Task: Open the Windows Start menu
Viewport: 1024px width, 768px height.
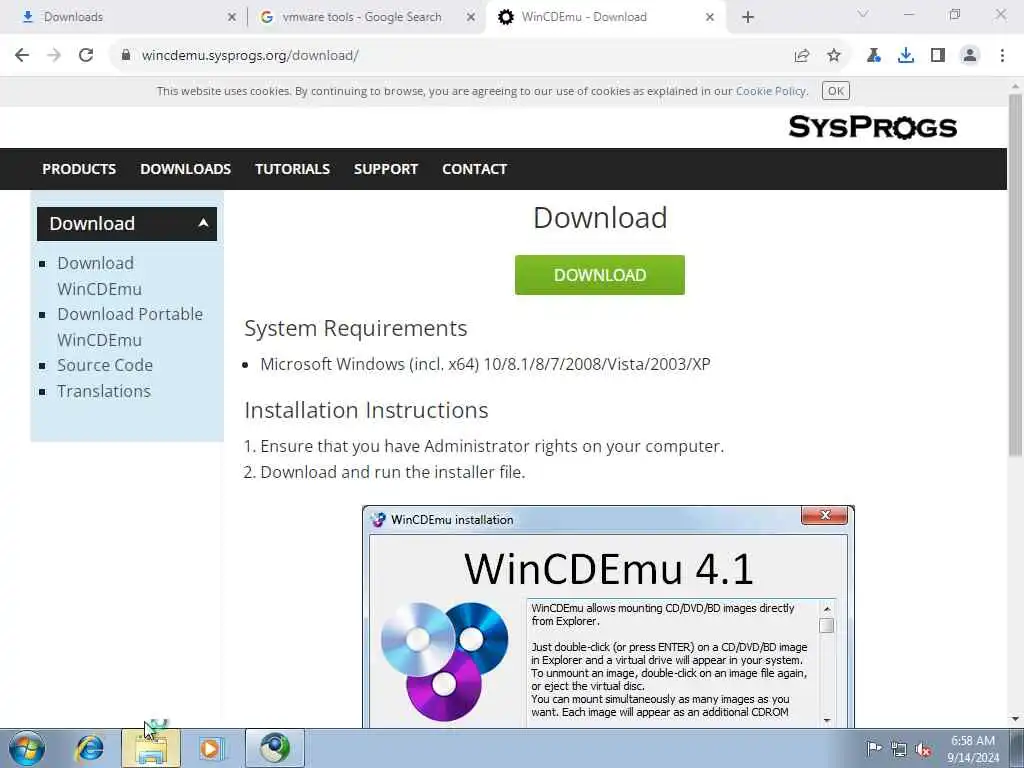Action: pyautogui.click(x=27, y=748)
